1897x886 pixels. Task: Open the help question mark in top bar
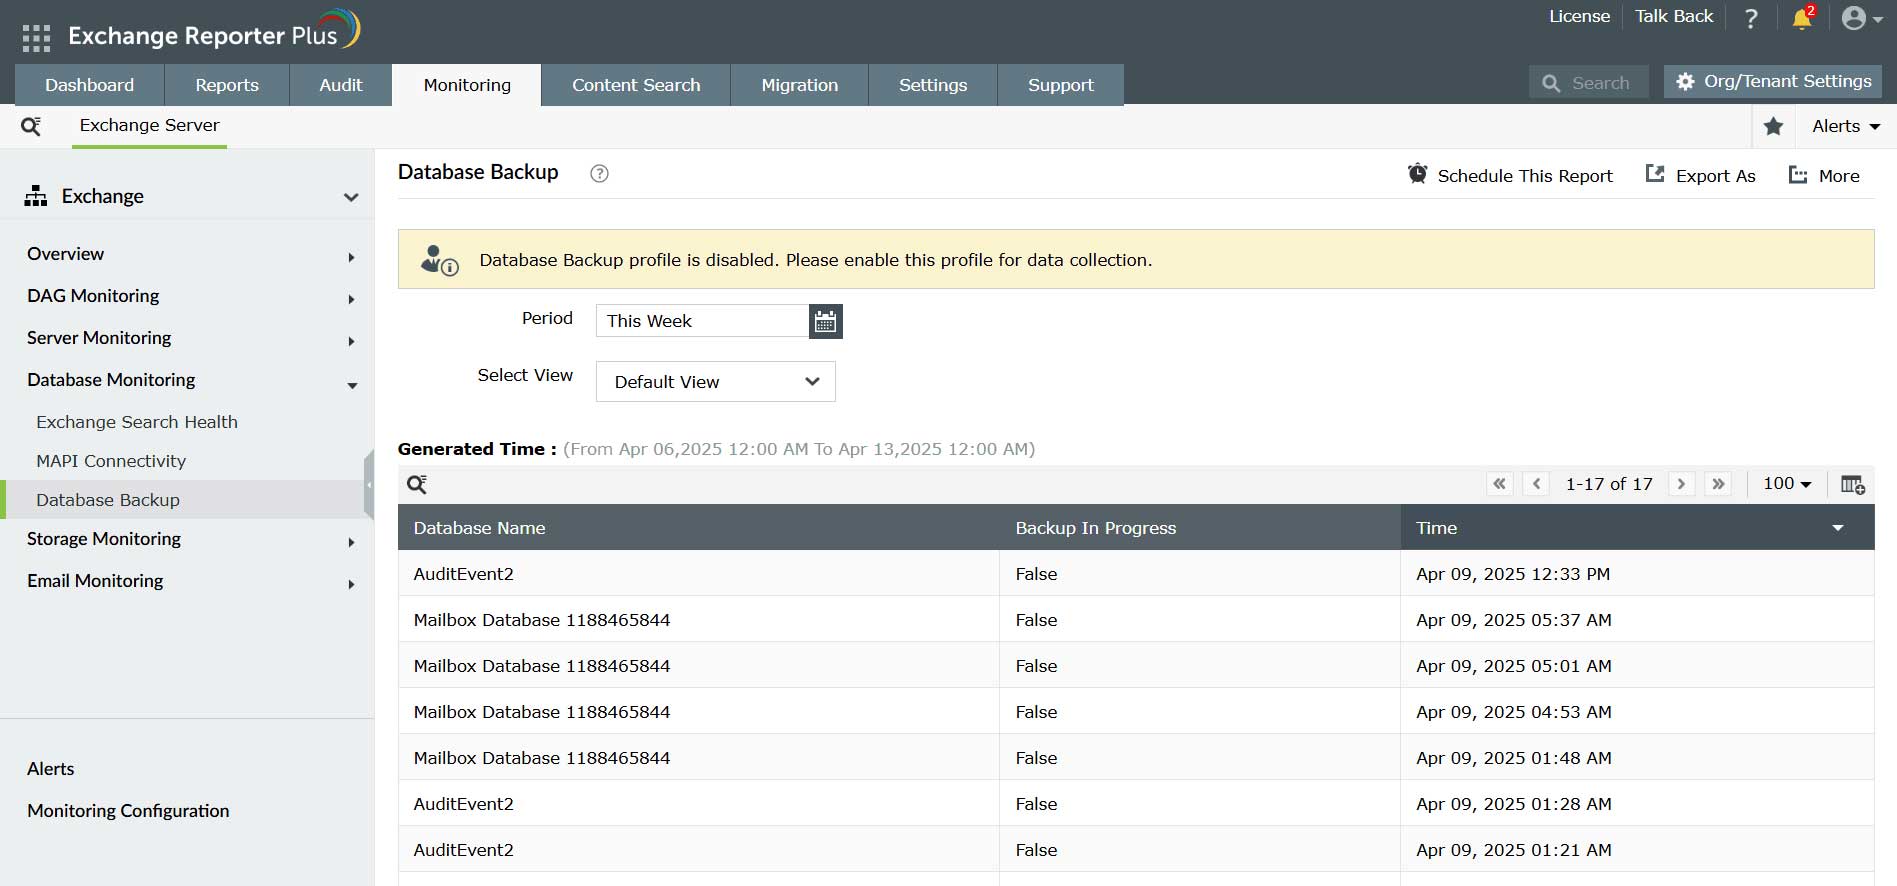click(x=1751, y=18)
